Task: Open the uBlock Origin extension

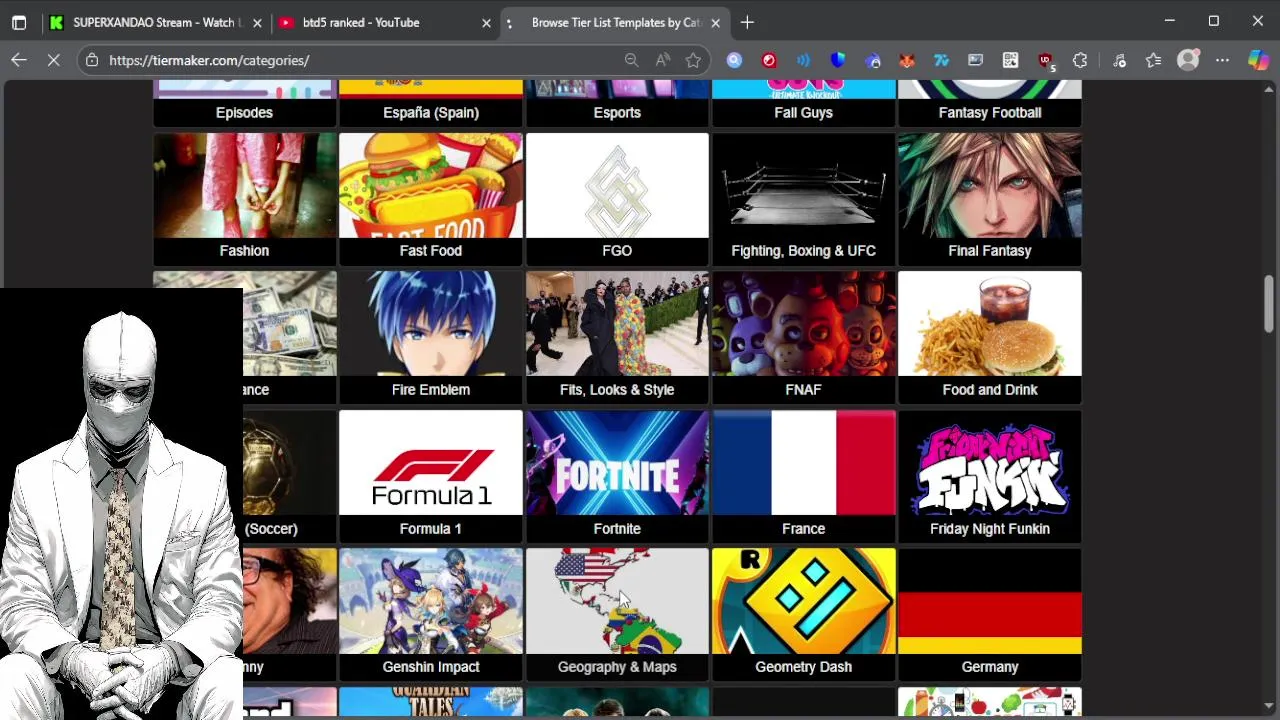Action: [x=1046, y=60]
